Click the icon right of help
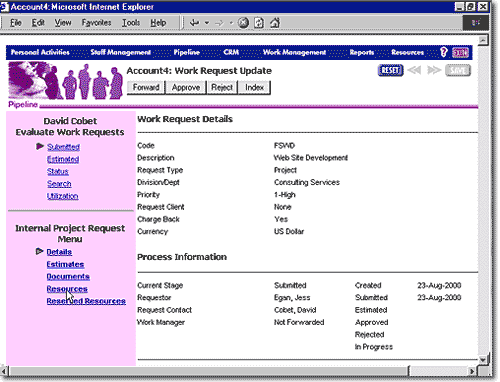This screenshot has width=500, height=382. pyautogui.click(x=460, y=52)
